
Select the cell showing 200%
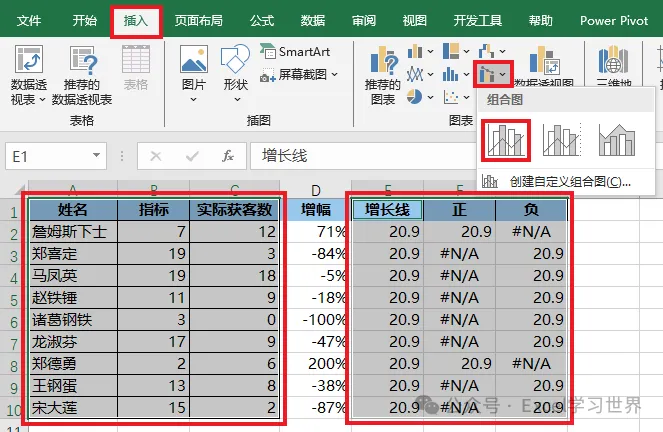pos(315,364)
